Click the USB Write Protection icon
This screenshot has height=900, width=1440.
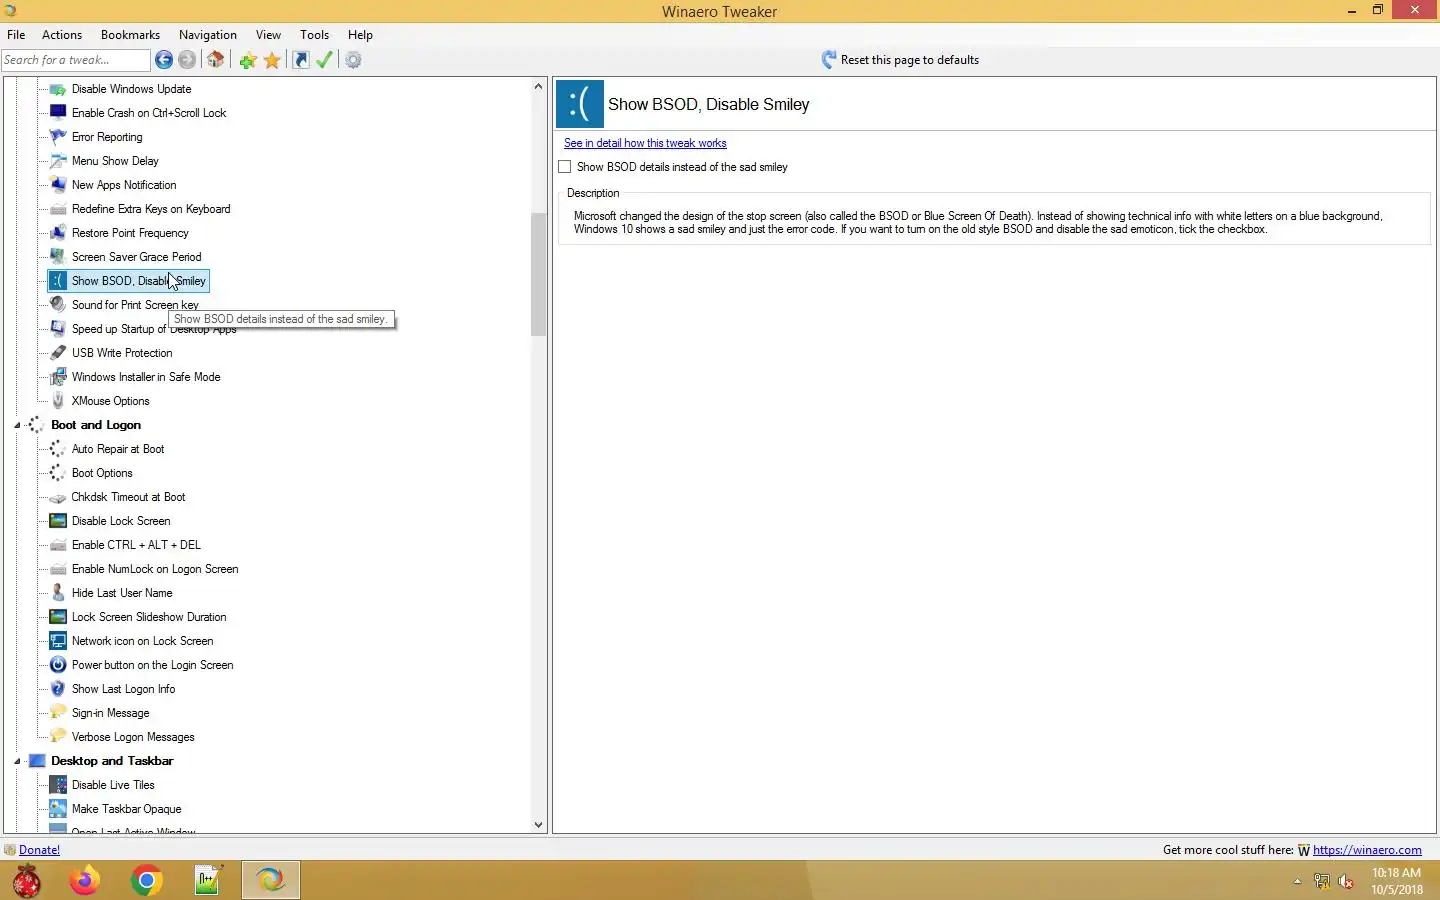tap(58, 353)
